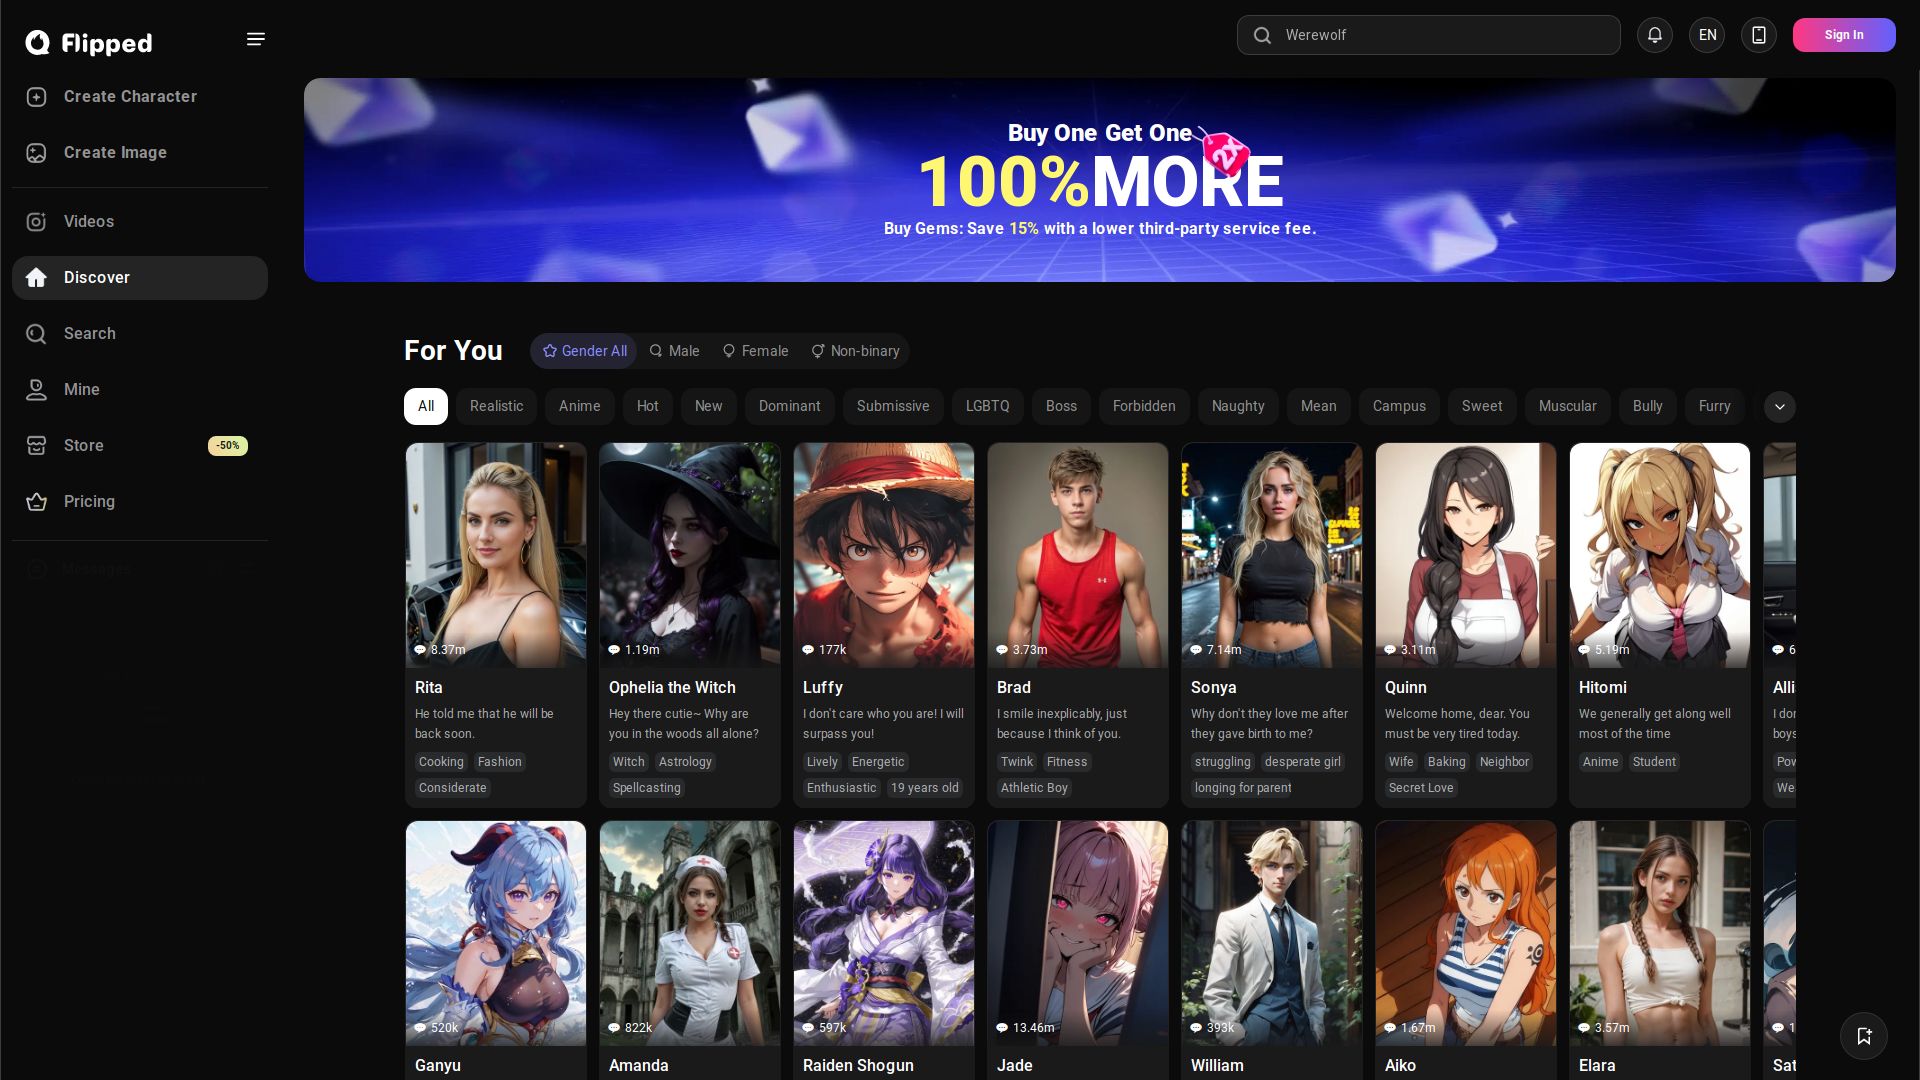The width and height of the screenshot is (1920, 1080).
Task: Collapse sidebar using hamburger menu icon
Action: (256, 39)
